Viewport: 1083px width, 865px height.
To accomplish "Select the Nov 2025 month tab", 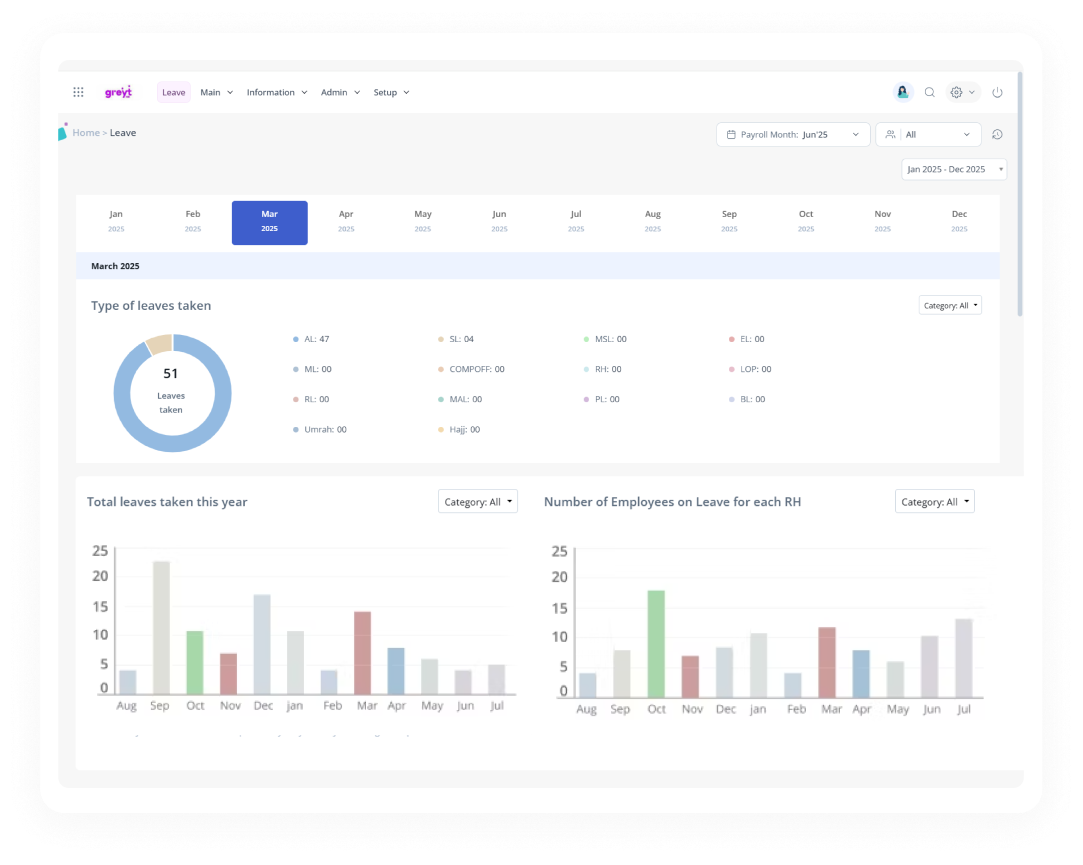I will 883,221.
